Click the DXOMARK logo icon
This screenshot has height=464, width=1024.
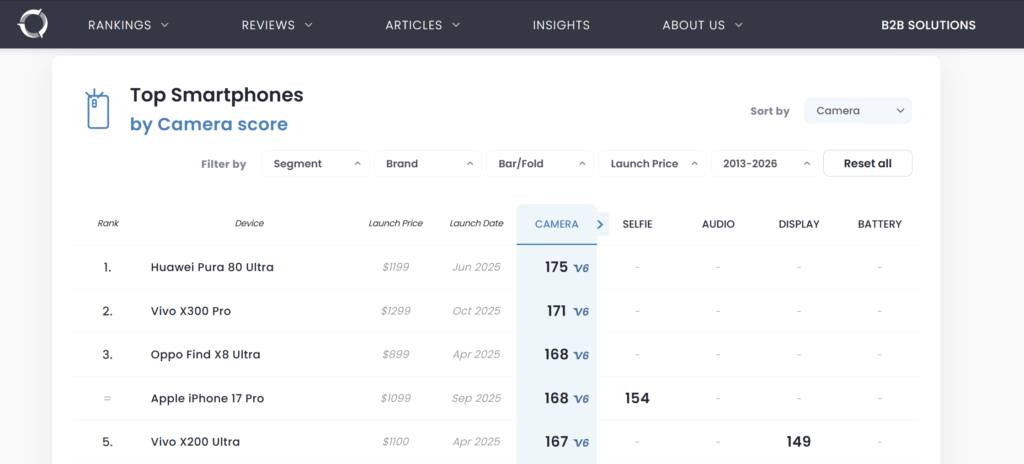[33, 24]
